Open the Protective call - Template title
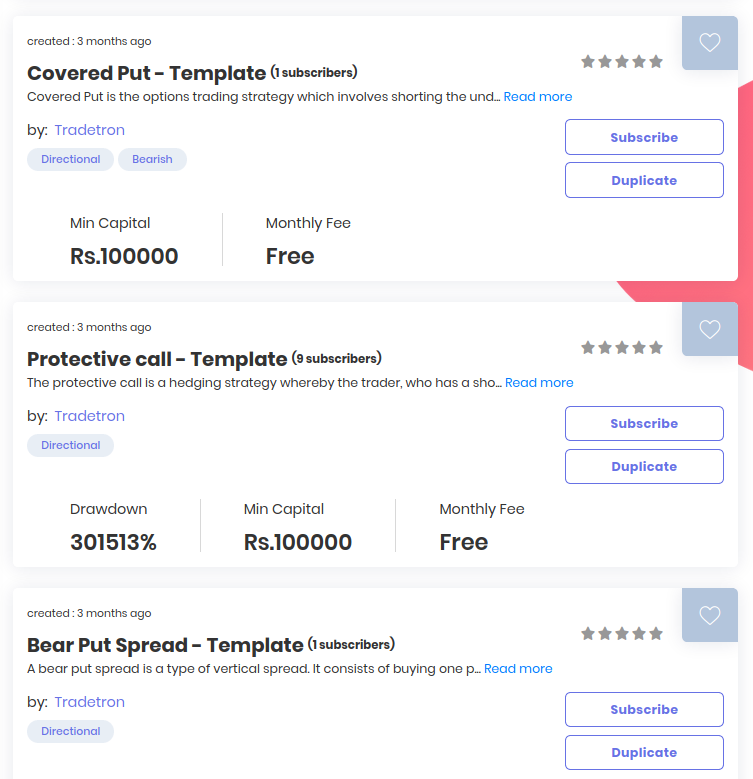Viewport: 753px width, 779px height. tap(157, 359)
